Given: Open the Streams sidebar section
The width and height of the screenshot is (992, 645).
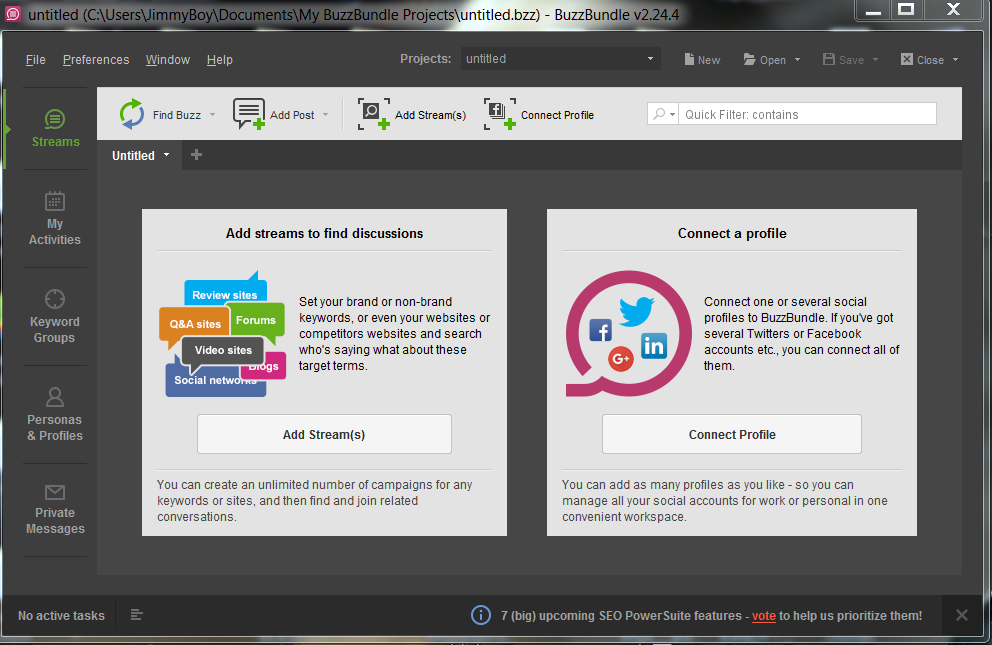Looking at the screenshot, I should [55, 128].
